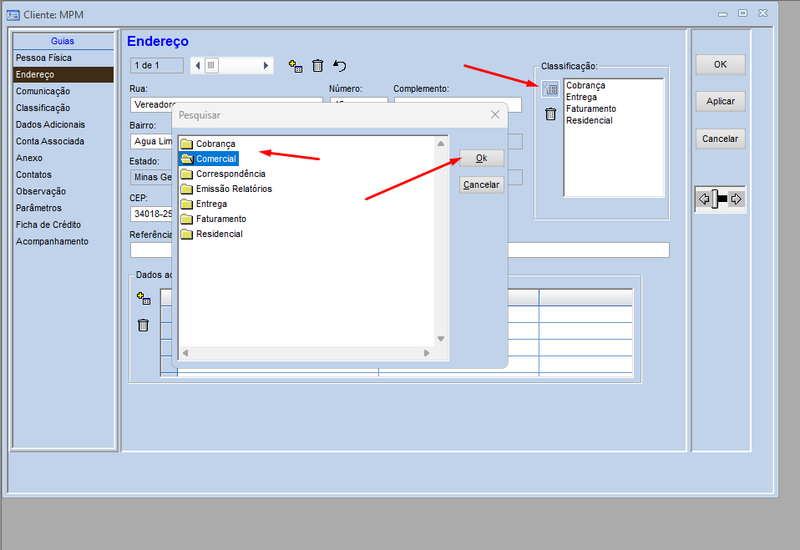Click the scroll left arrow in Pesquisar list
This screenshot has height=550, width=800.
point(185,353)
